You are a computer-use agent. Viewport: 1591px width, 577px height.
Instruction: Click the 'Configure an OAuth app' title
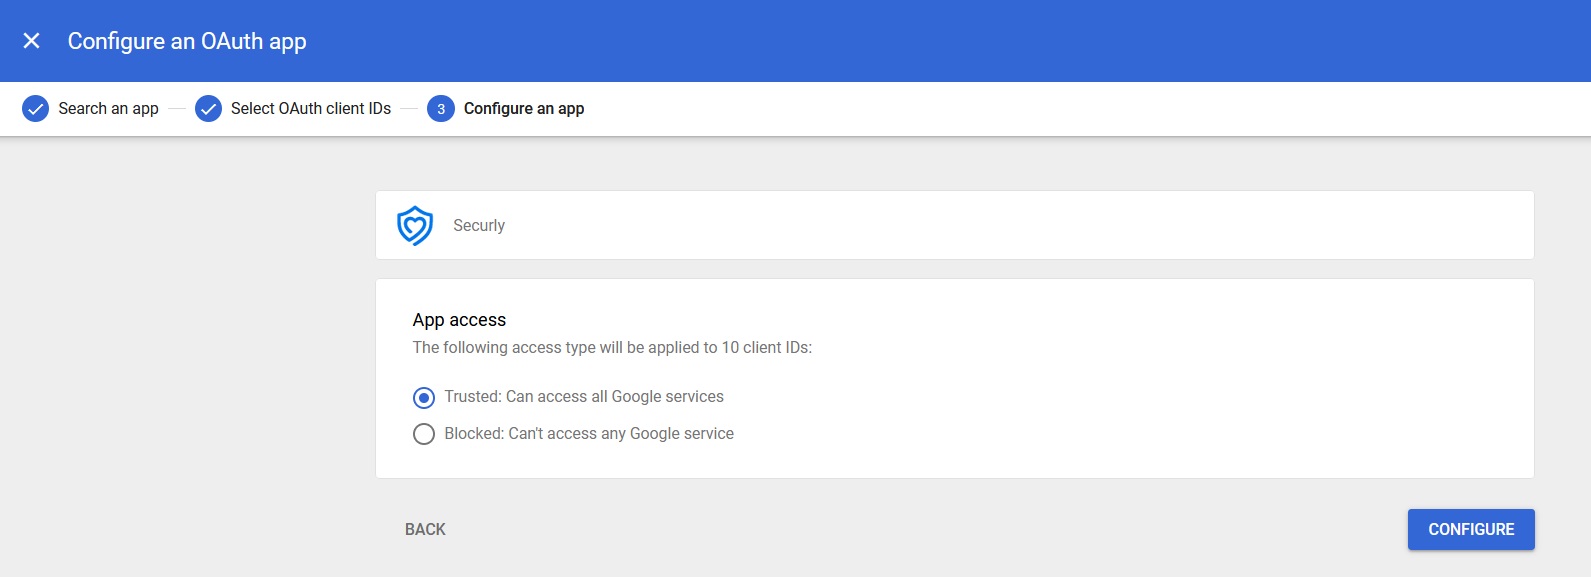(187, 41)
